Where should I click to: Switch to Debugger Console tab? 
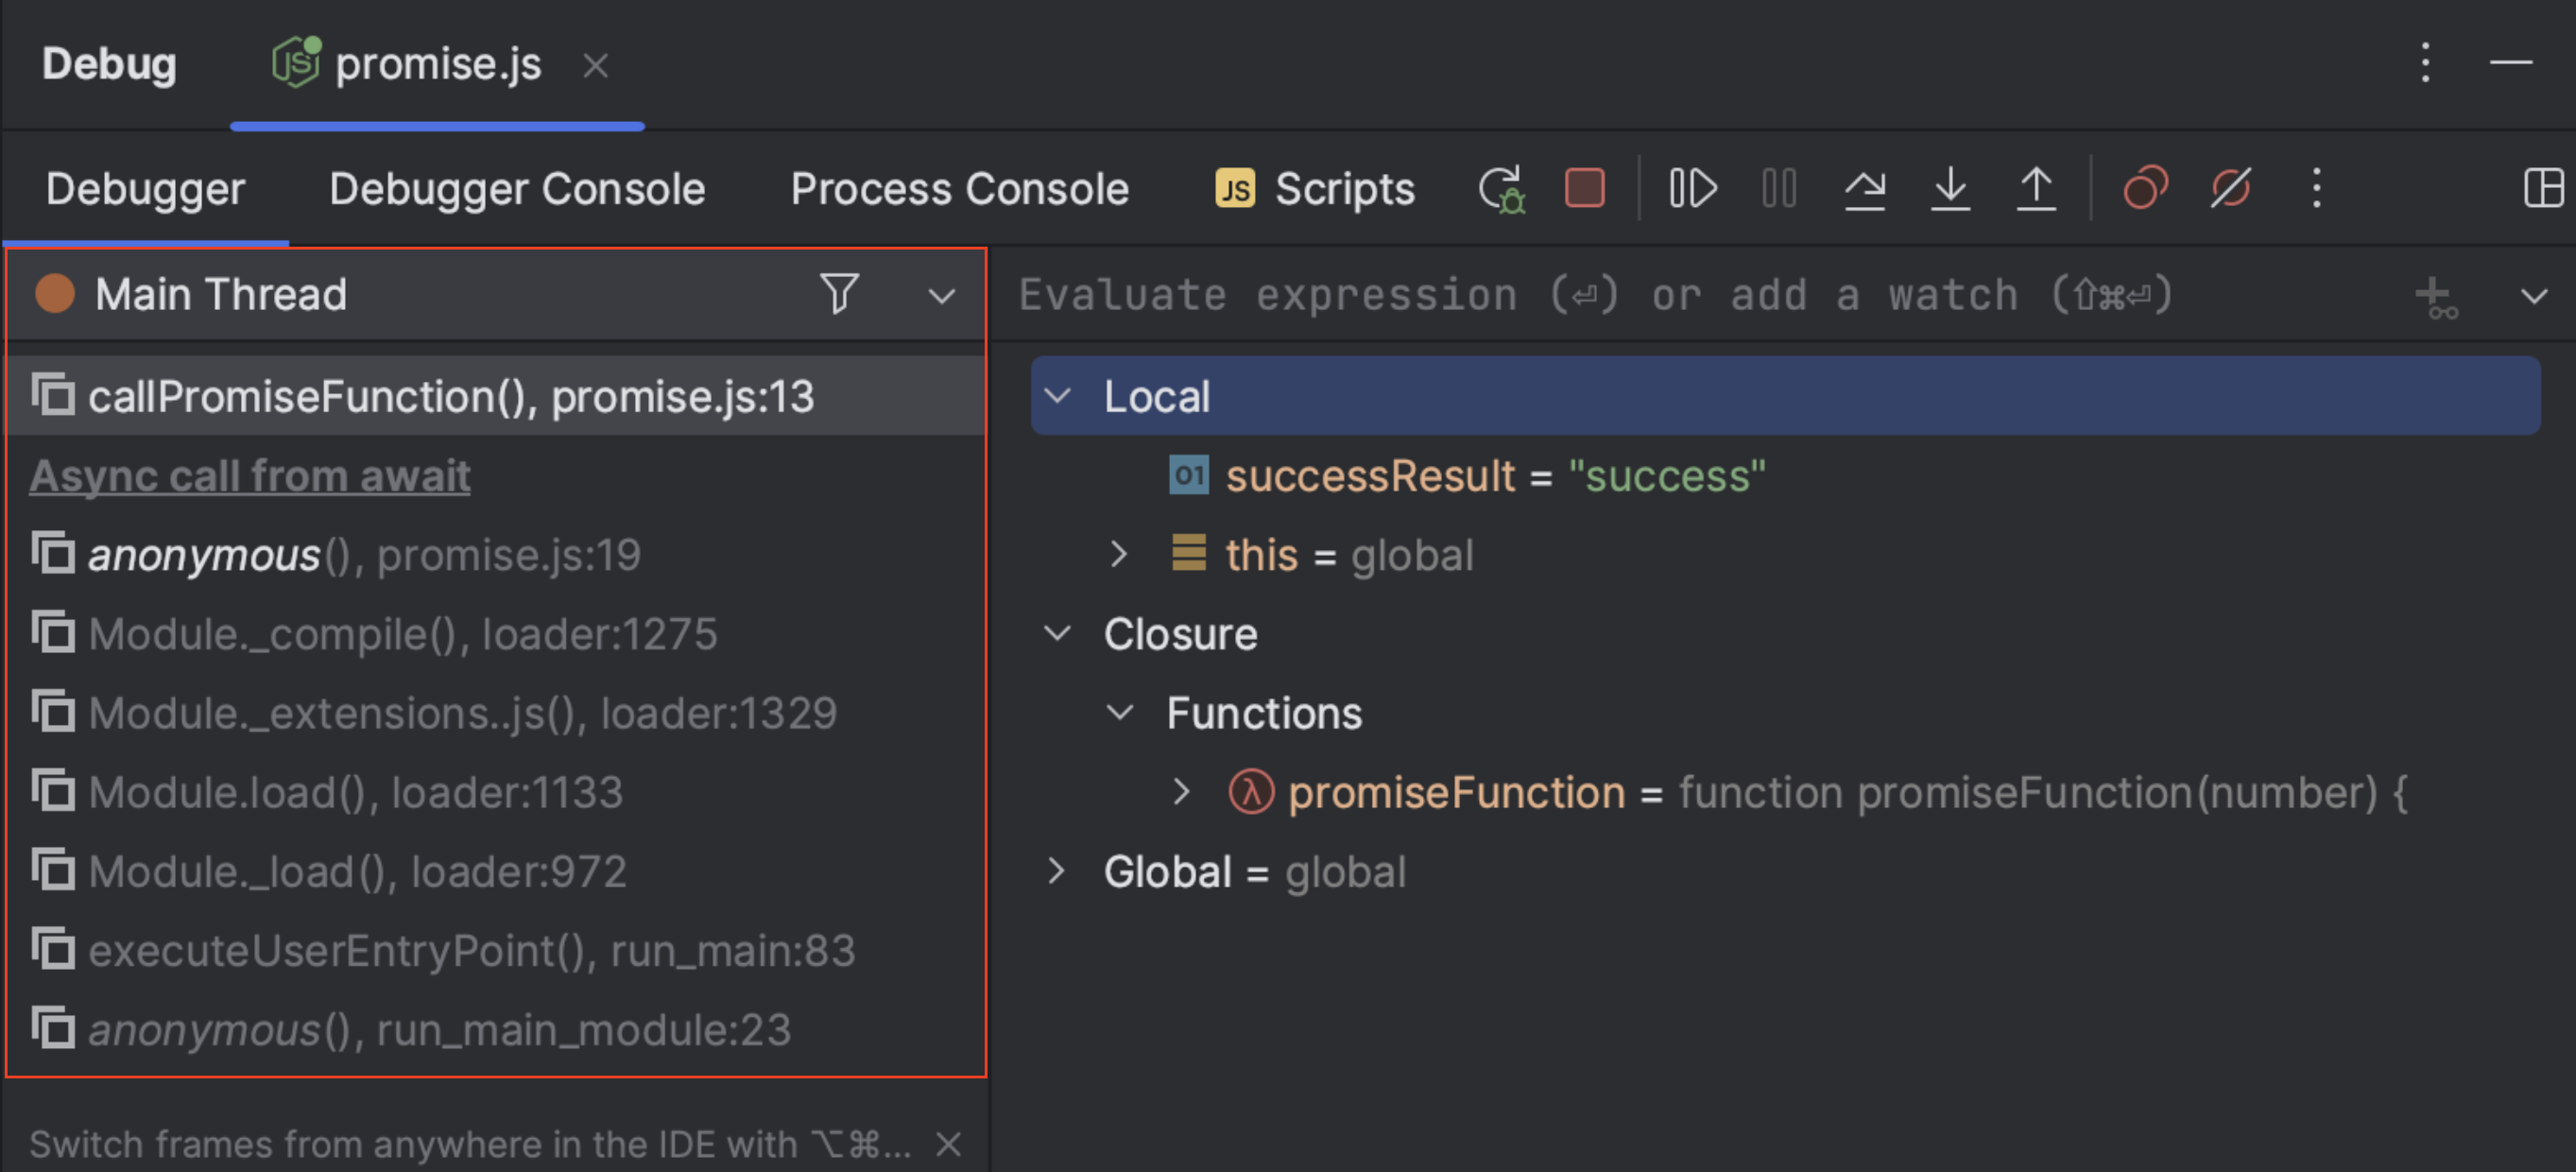point(517,189)
